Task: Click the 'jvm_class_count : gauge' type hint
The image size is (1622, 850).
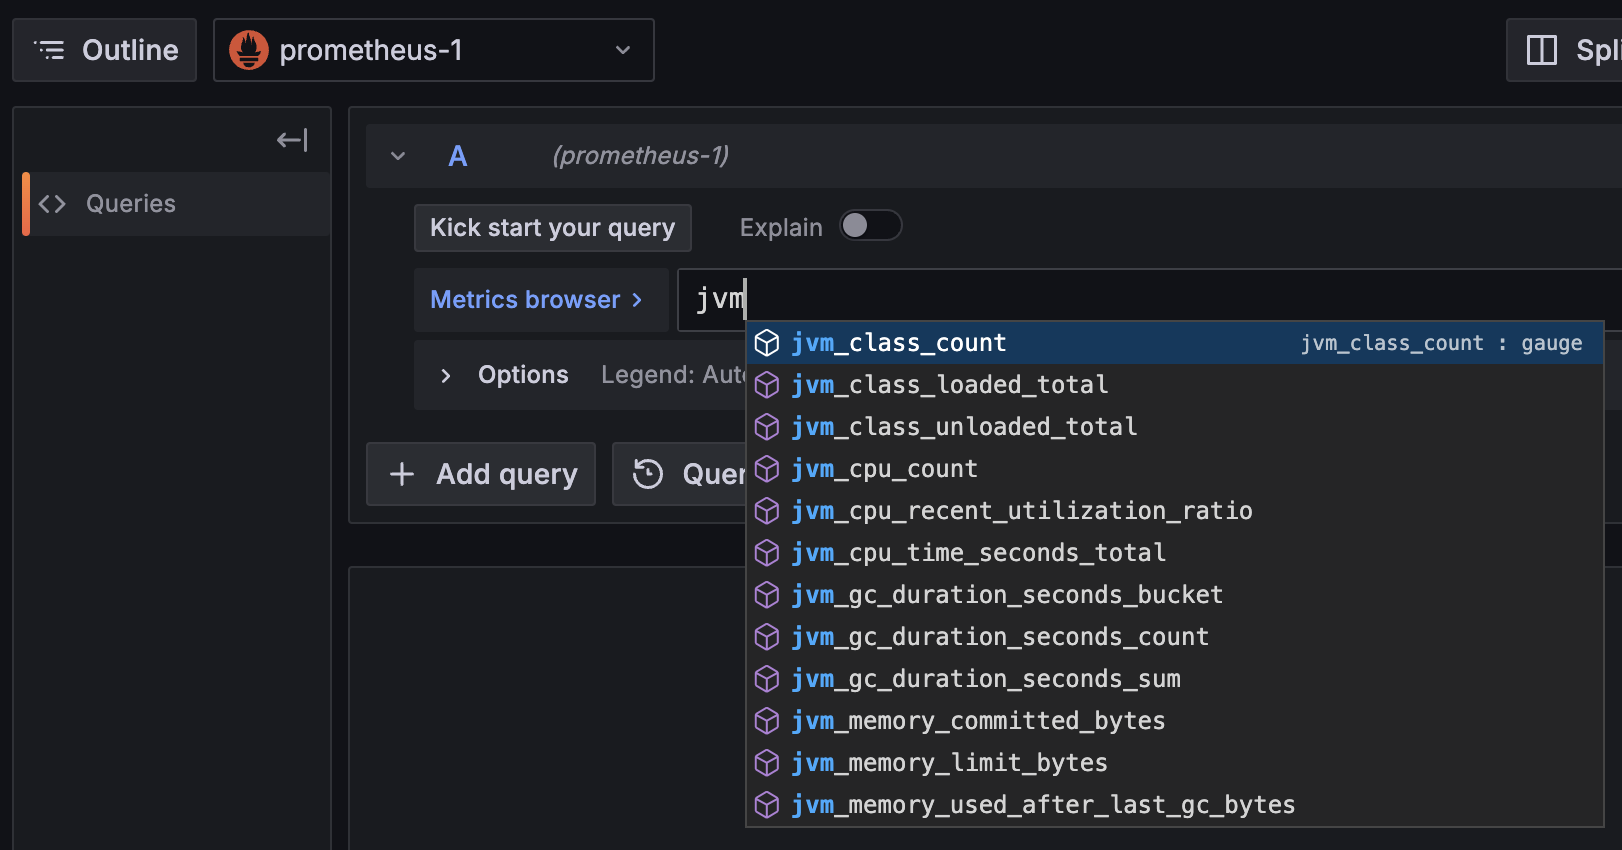Action: click(1441, 343)
